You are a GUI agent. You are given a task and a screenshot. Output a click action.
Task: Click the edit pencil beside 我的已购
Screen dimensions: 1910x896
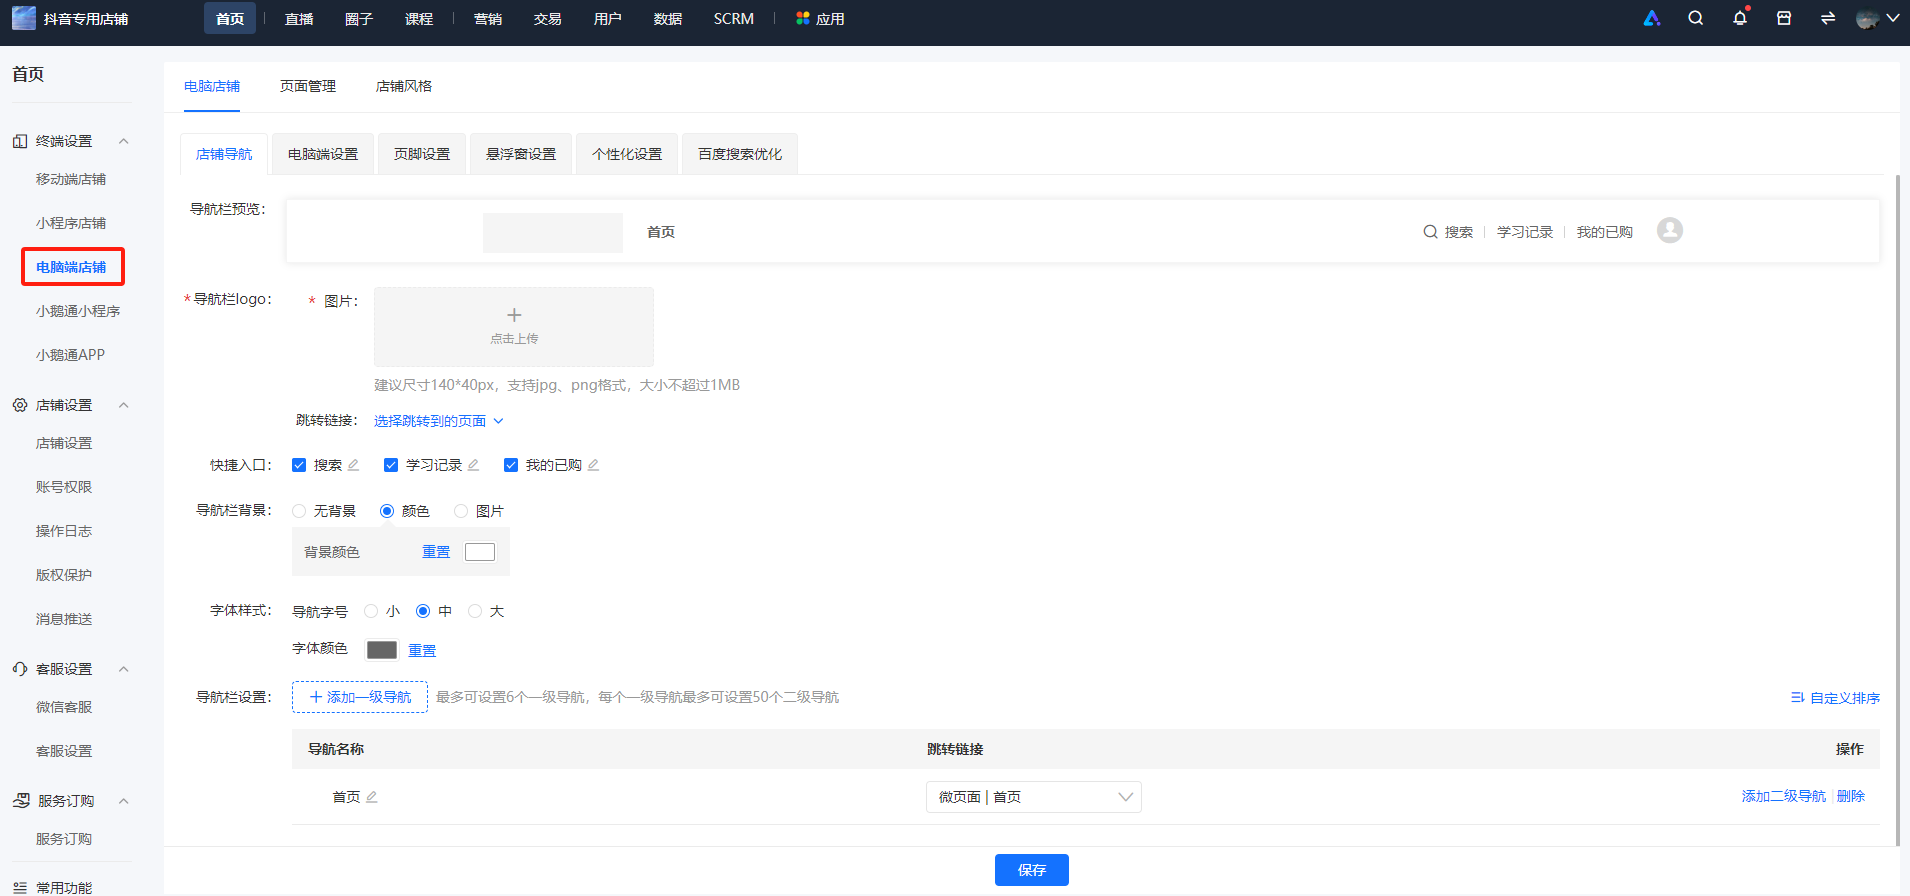593,465
